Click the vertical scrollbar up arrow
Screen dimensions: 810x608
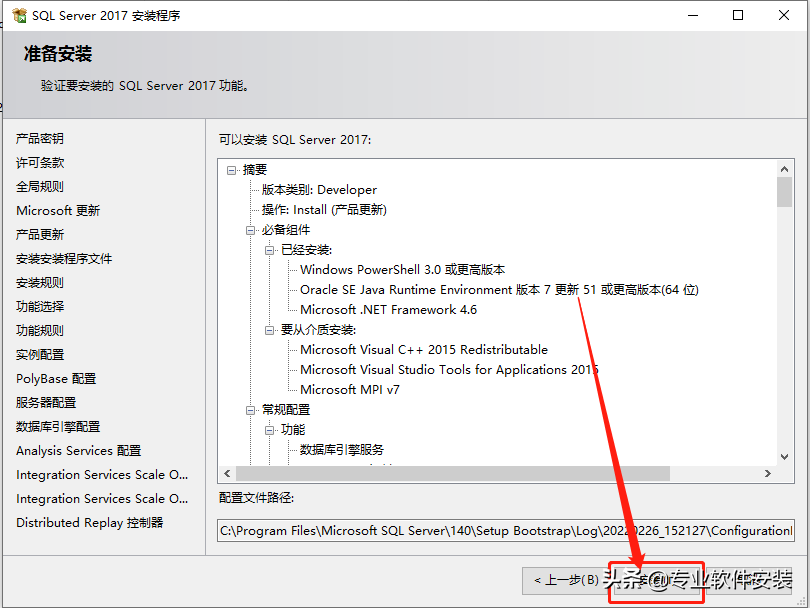click(784, 169)
